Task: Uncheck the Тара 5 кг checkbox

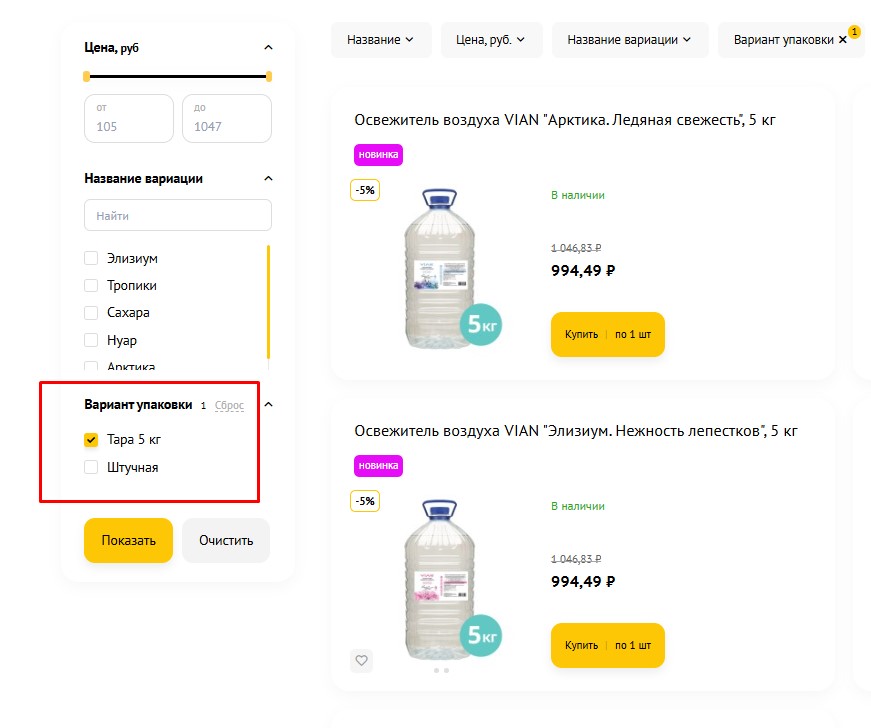Action: [91, 440]
